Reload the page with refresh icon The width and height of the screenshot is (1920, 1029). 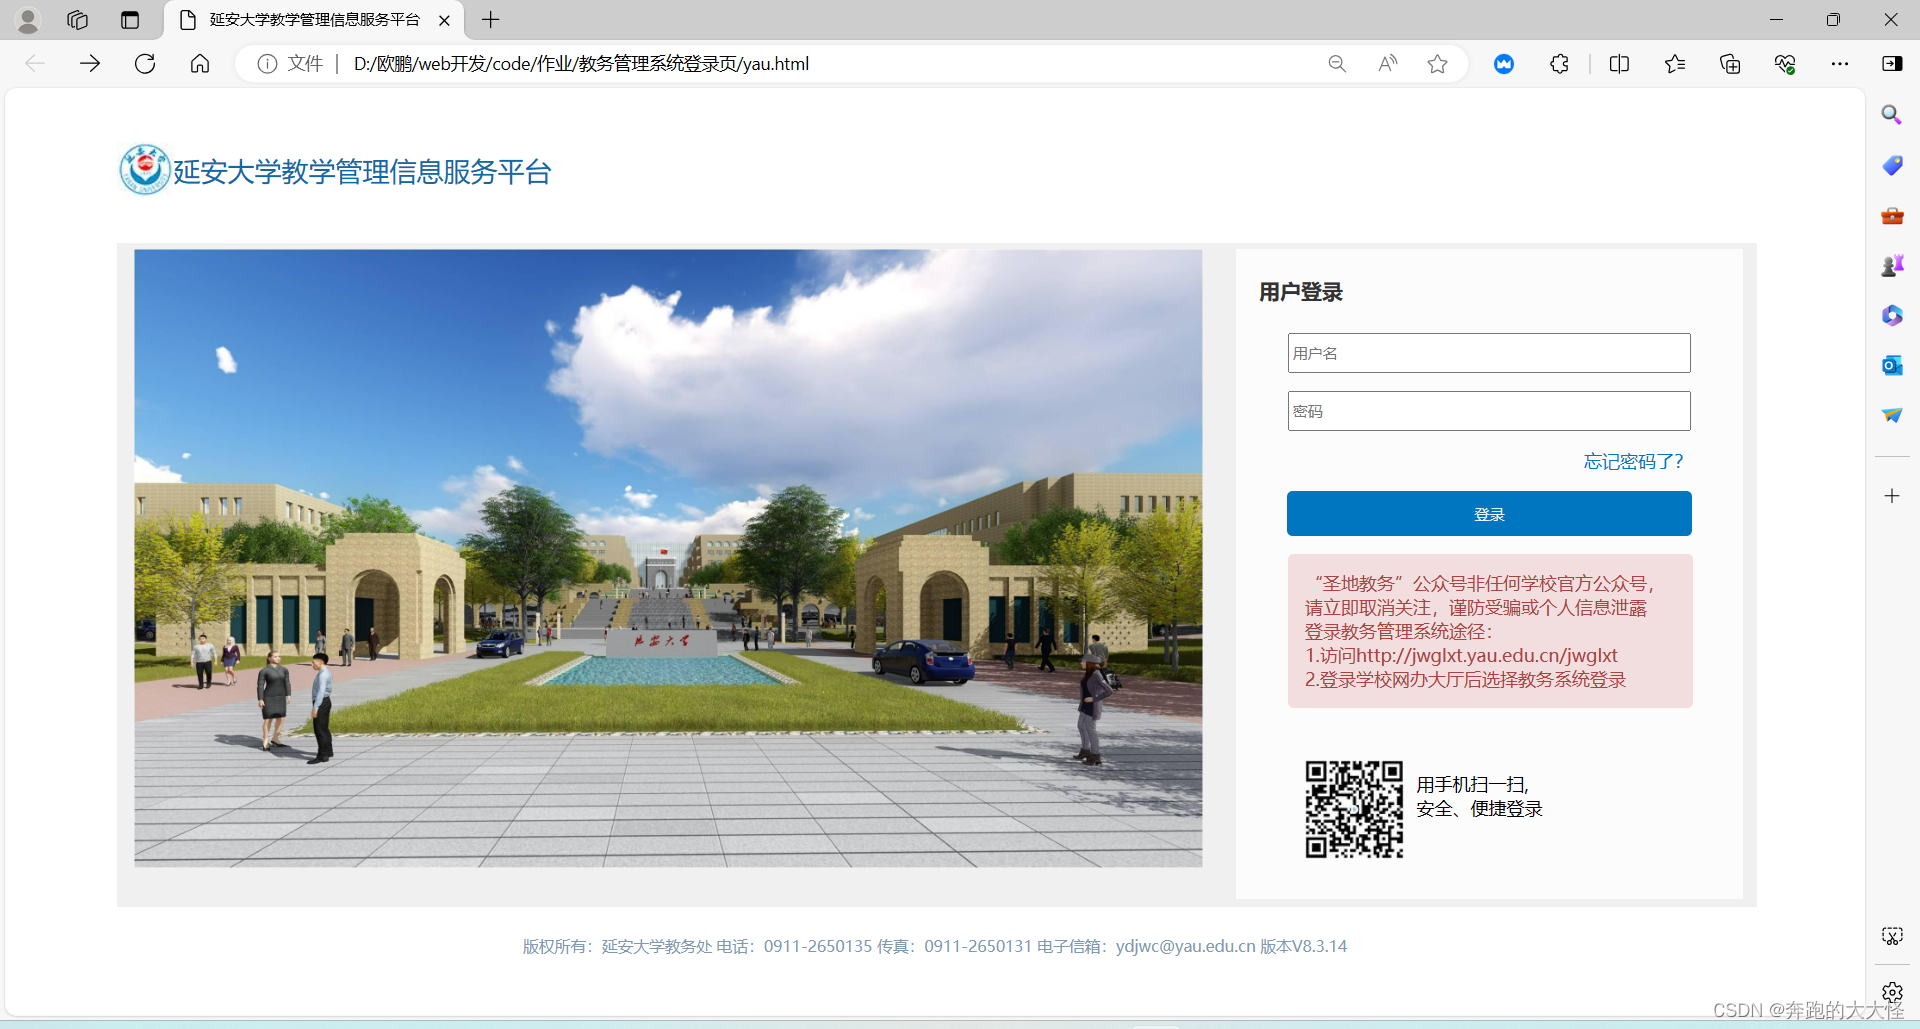click(145, 64)
